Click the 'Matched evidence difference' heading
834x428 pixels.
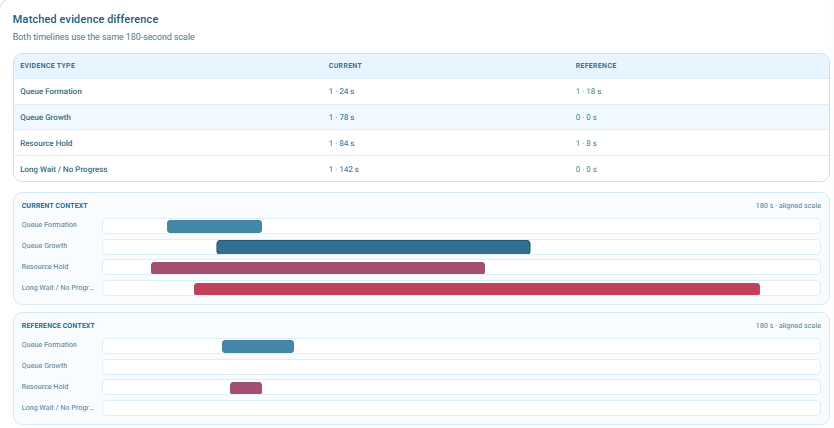tap(86, 19)
